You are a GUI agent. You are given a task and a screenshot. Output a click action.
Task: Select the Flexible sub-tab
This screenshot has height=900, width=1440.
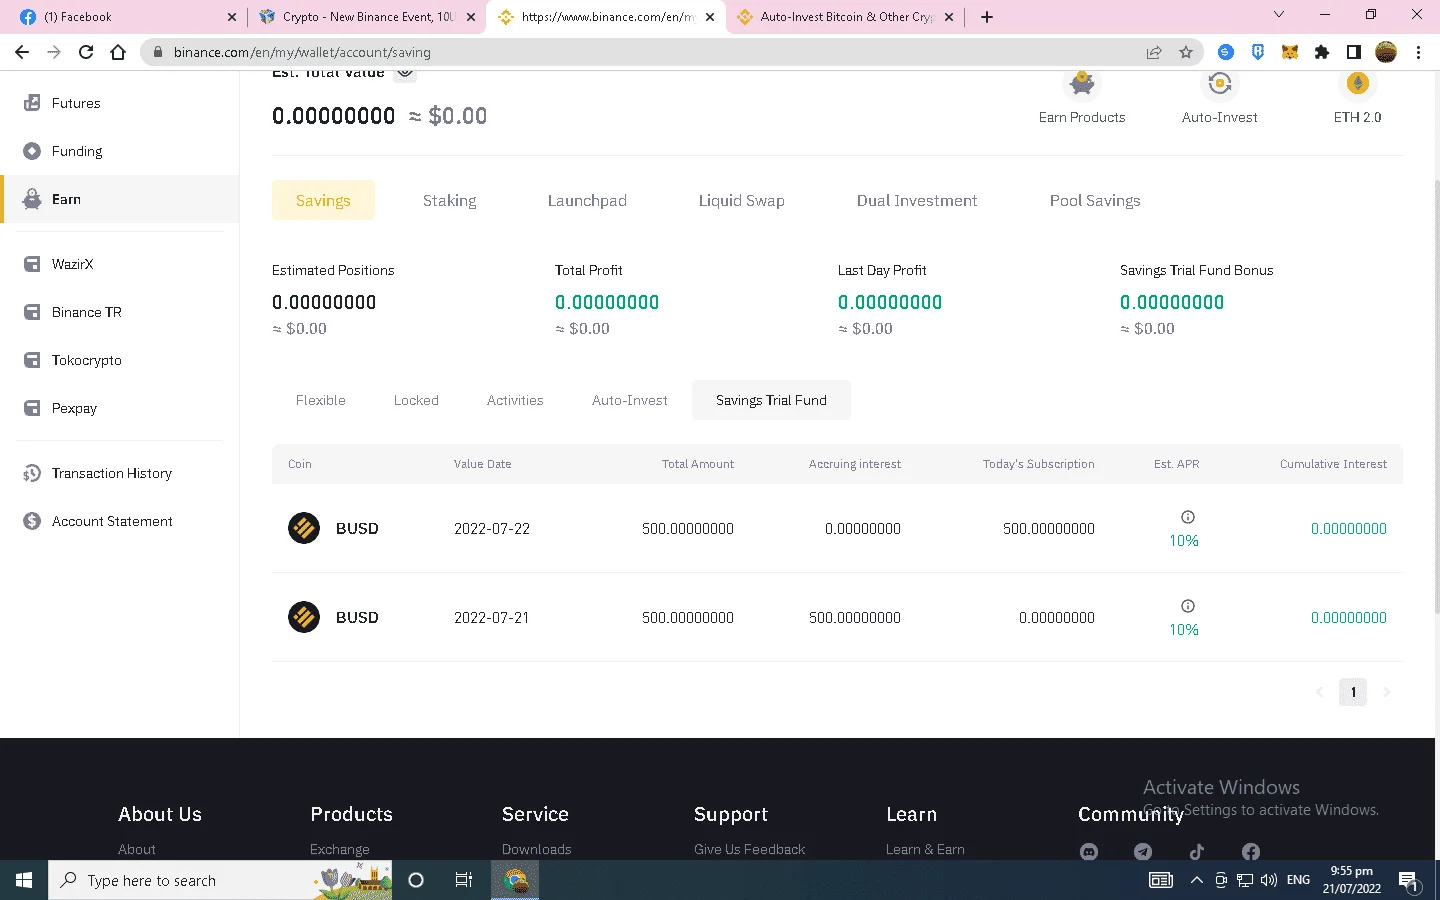[x=321, y=400]
